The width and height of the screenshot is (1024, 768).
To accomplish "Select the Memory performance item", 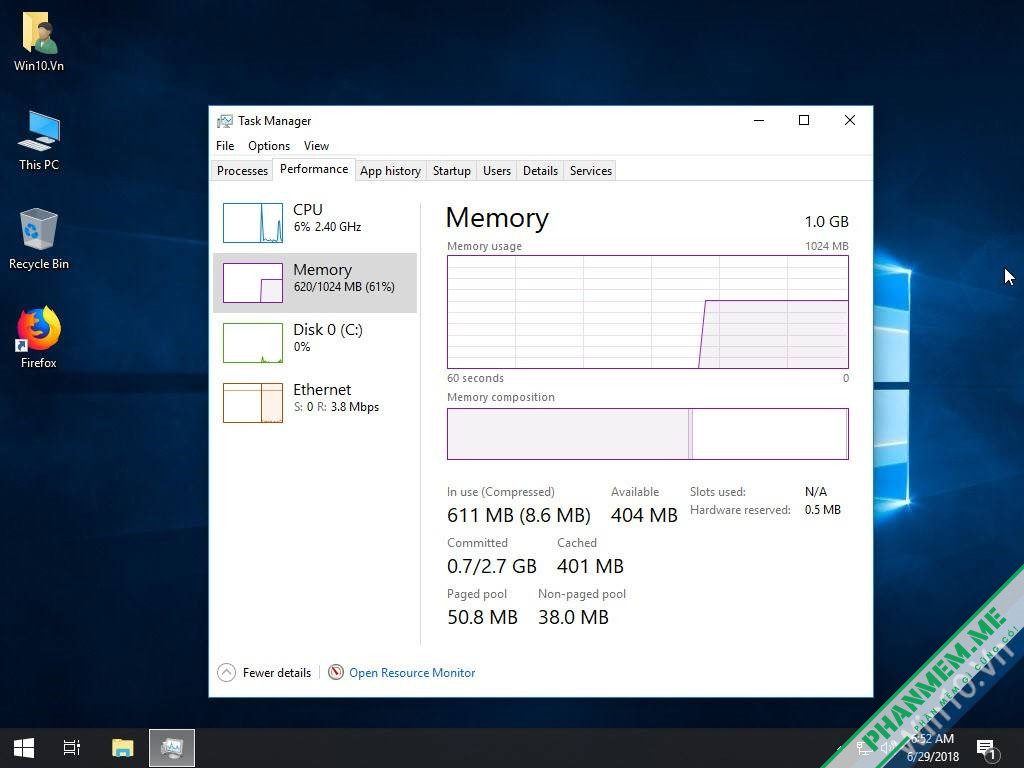I will coord(315,283).
